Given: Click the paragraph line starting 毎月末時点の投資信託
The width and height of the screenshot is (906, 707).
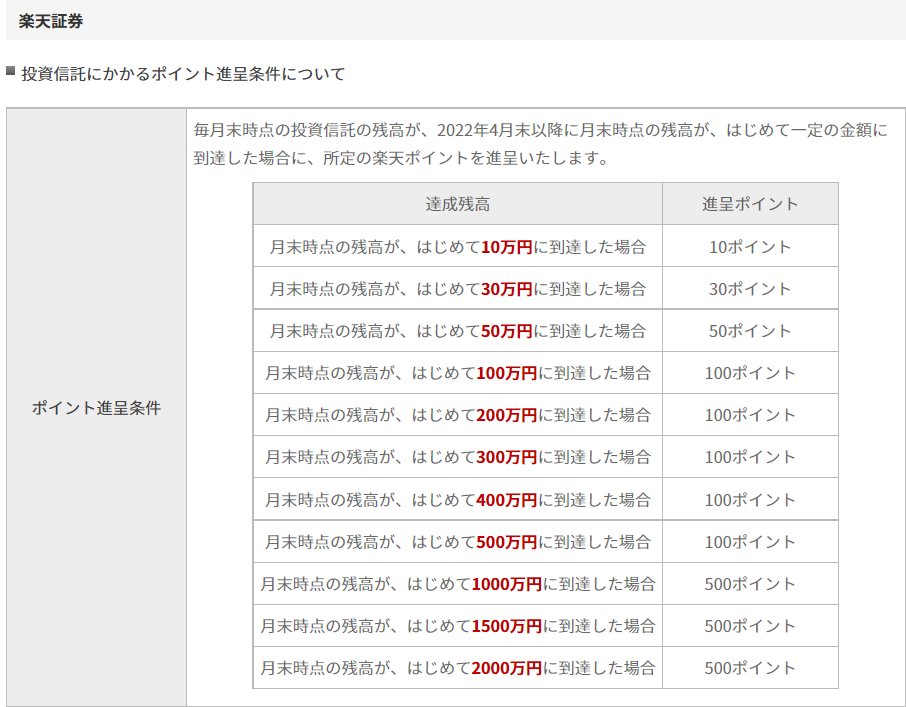Looking at the screenshot, I should 540,130.
